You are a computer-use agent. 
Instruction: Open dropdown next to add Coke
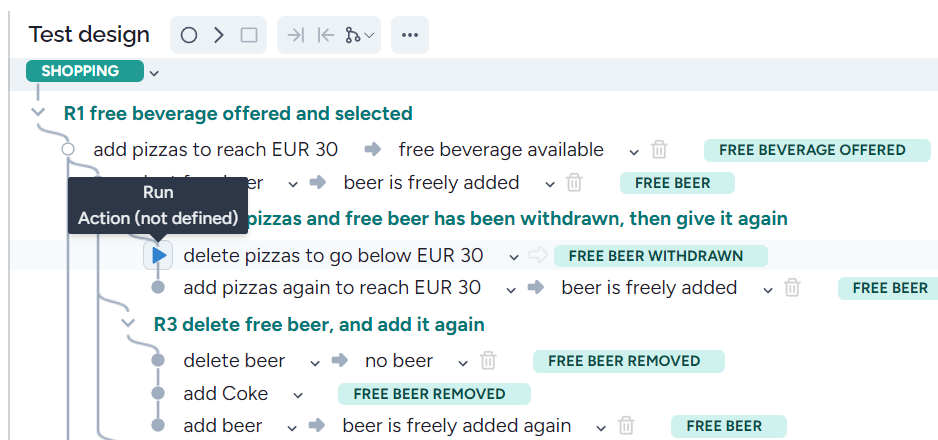pos(298,395)
